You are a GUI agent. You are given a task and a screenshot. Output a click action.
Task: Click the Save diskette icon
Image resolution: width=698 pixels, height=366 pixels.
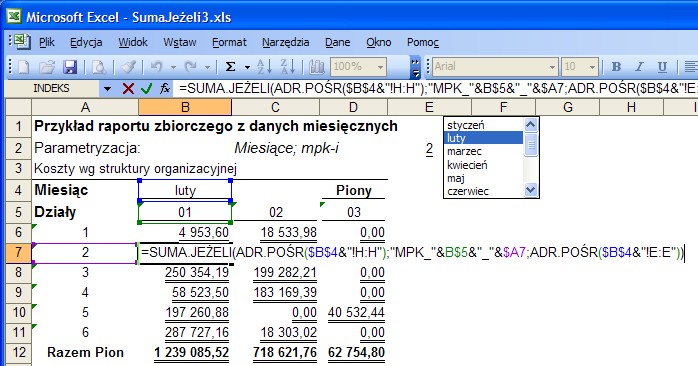70,67
